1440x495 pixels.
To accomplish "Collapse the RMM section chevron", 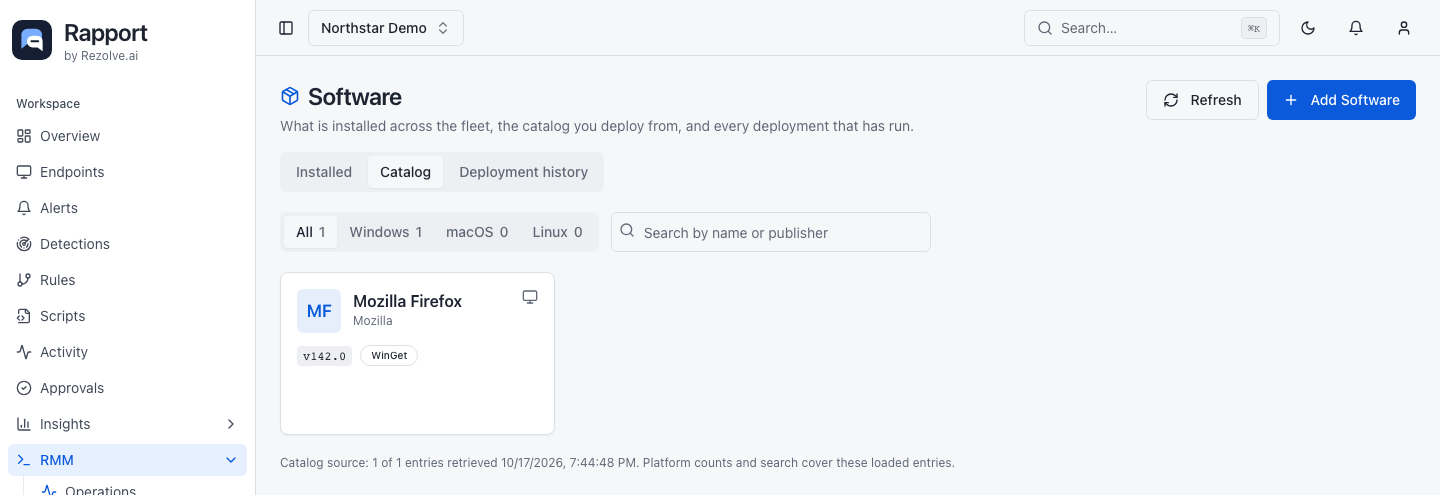I will point(231,460).
